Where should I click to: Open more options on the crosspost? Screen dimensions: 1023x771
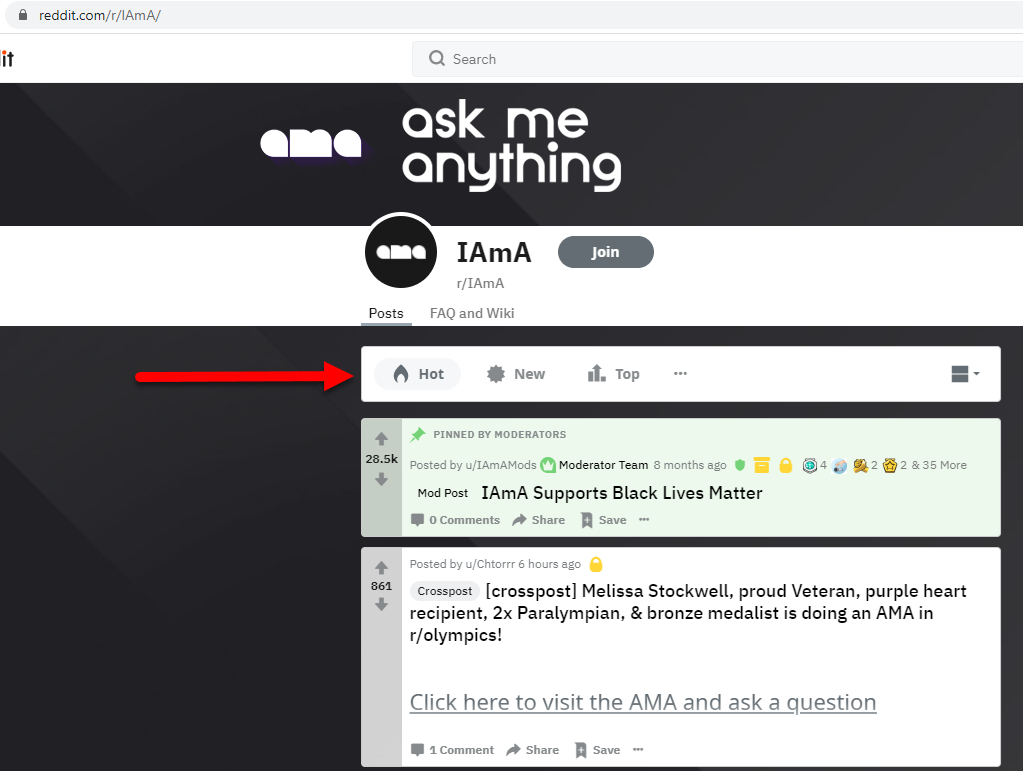[x=638, y=750]
